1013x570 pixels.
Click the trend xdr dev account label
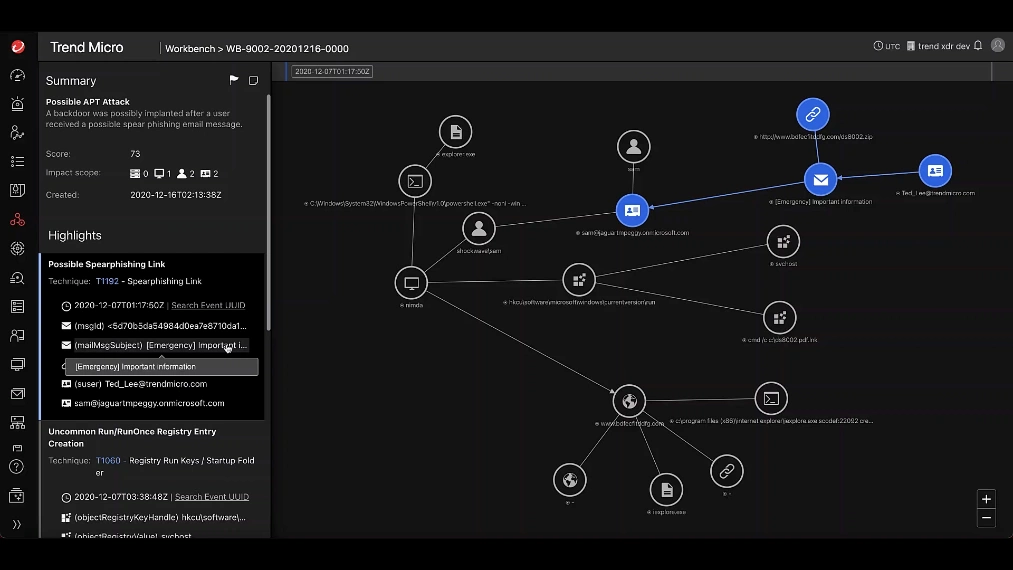point(938,46)
